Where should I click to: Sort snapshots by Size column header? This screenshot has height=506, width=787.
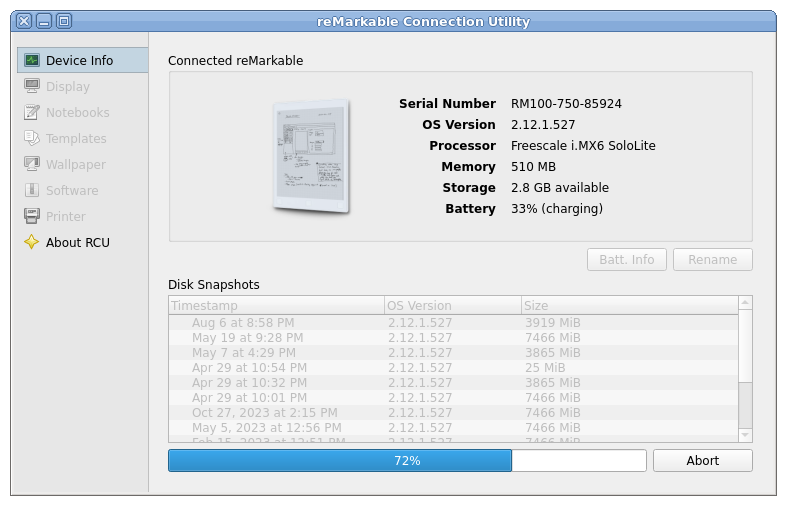pos(630,305)
